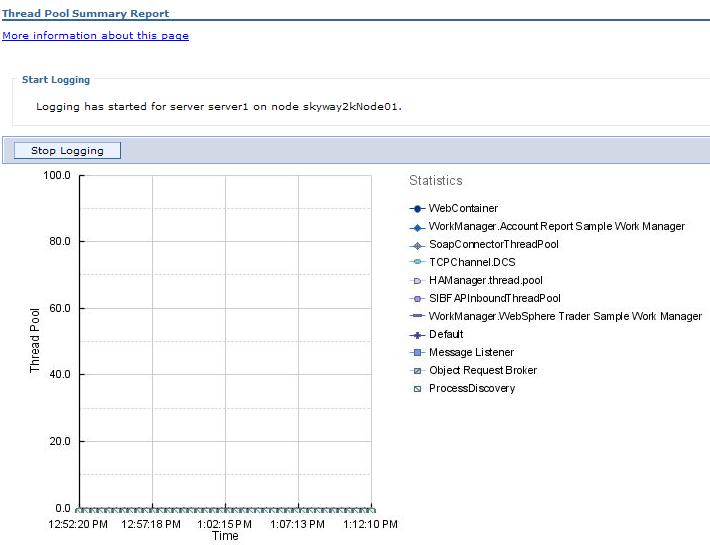
Task: Click the 40.0 y-axis value
Action: coord(60,374)
